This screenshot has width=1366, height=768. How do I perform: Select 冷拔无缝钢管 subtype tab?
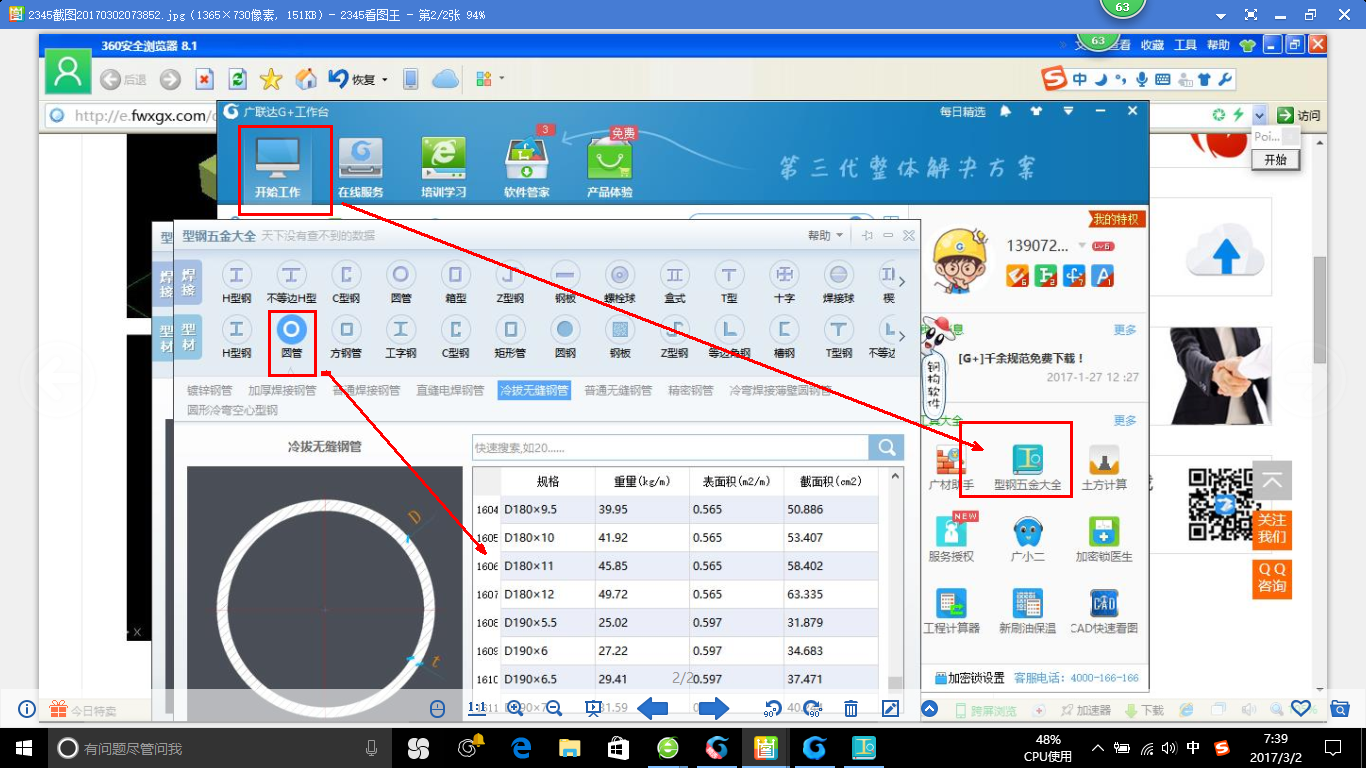[534, 390]
